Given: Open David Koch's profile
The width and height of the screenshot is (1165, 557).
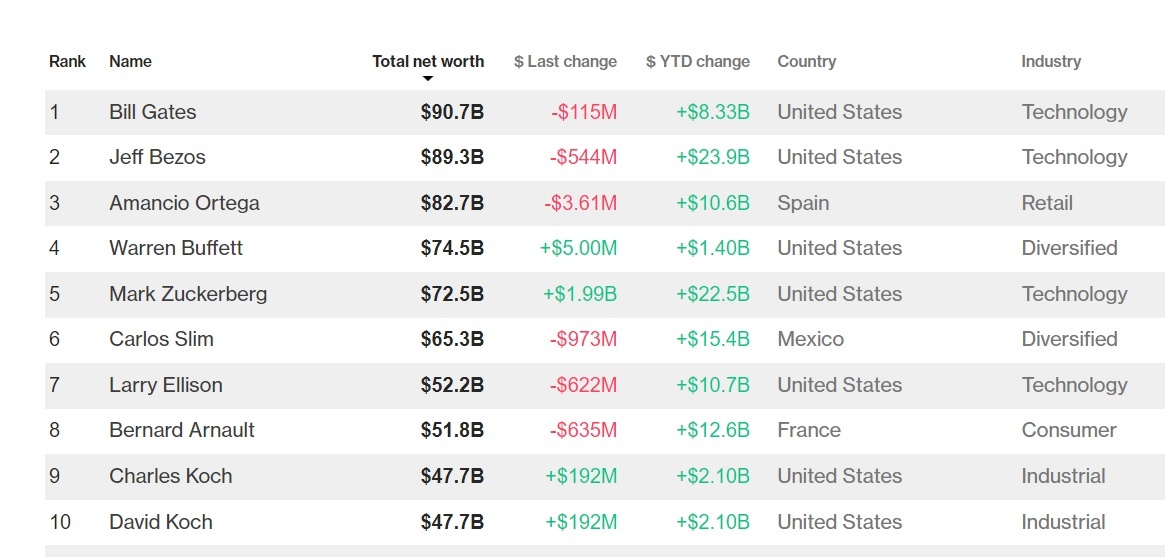Looking at the screenshot, I should click(x=161, y=522).
